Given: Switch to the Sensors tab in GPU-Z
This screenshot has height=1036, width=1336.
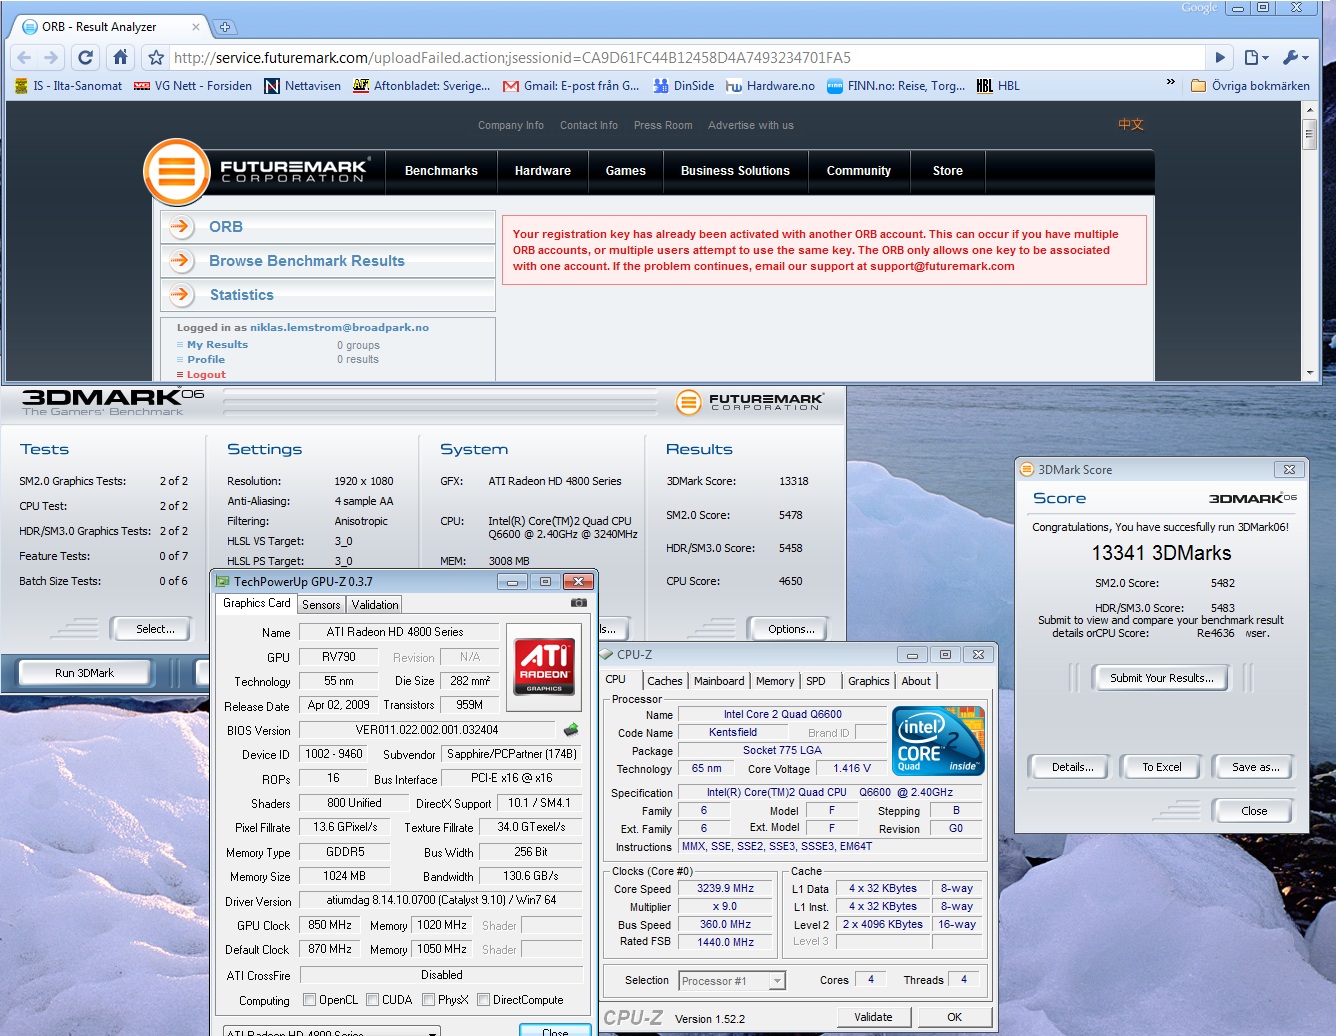Looking at the screenshot, I should pyautogui.click(x=321, y=605).
